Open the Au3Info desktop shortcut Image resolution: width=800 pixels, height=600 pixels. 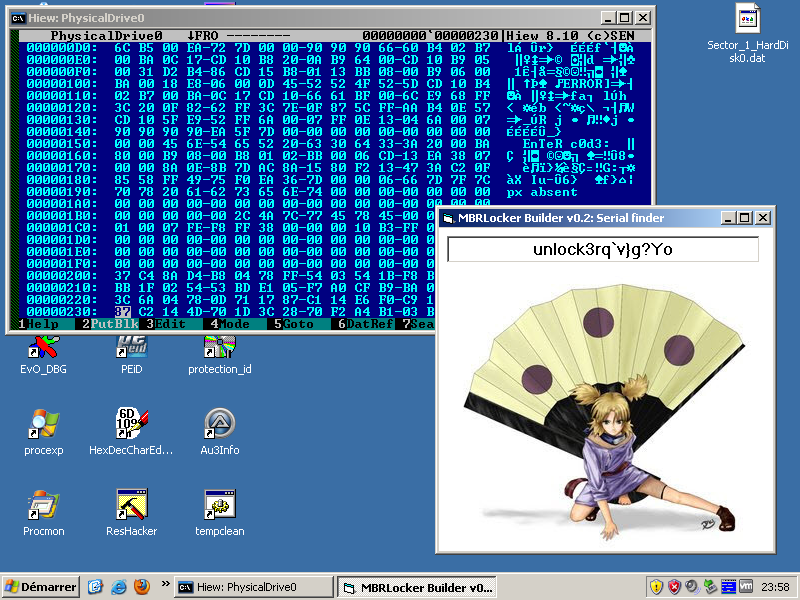pos(219,432)
